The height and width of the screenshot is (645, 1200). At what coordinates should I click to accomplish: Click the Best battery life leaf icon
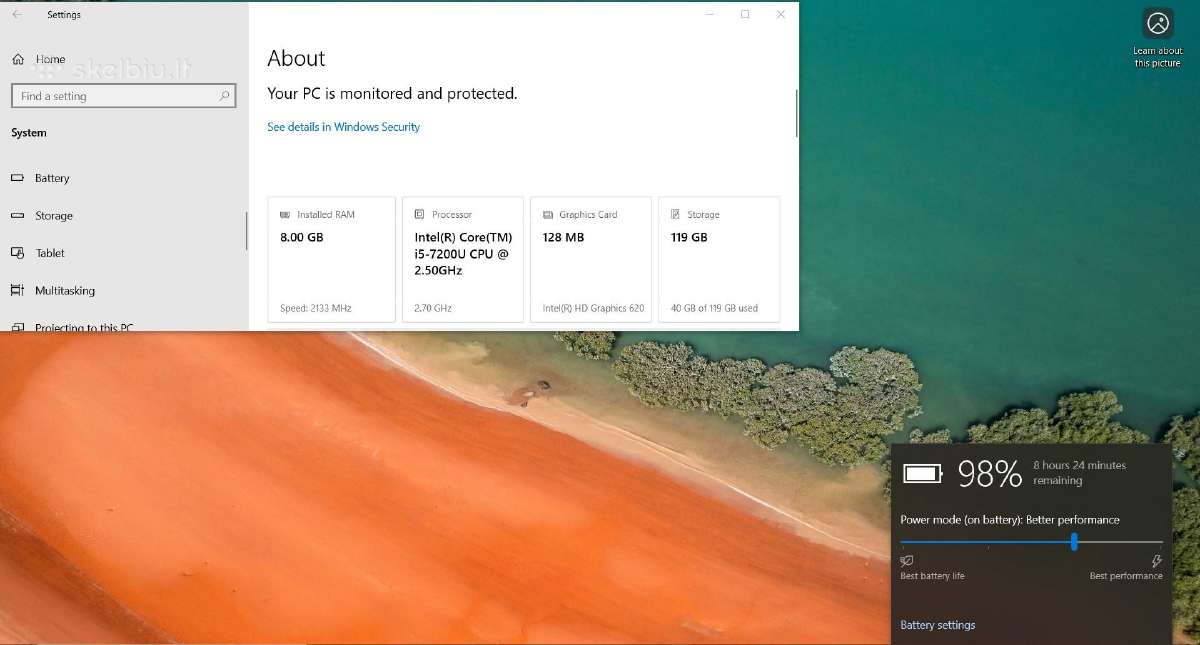pos(907,562)
